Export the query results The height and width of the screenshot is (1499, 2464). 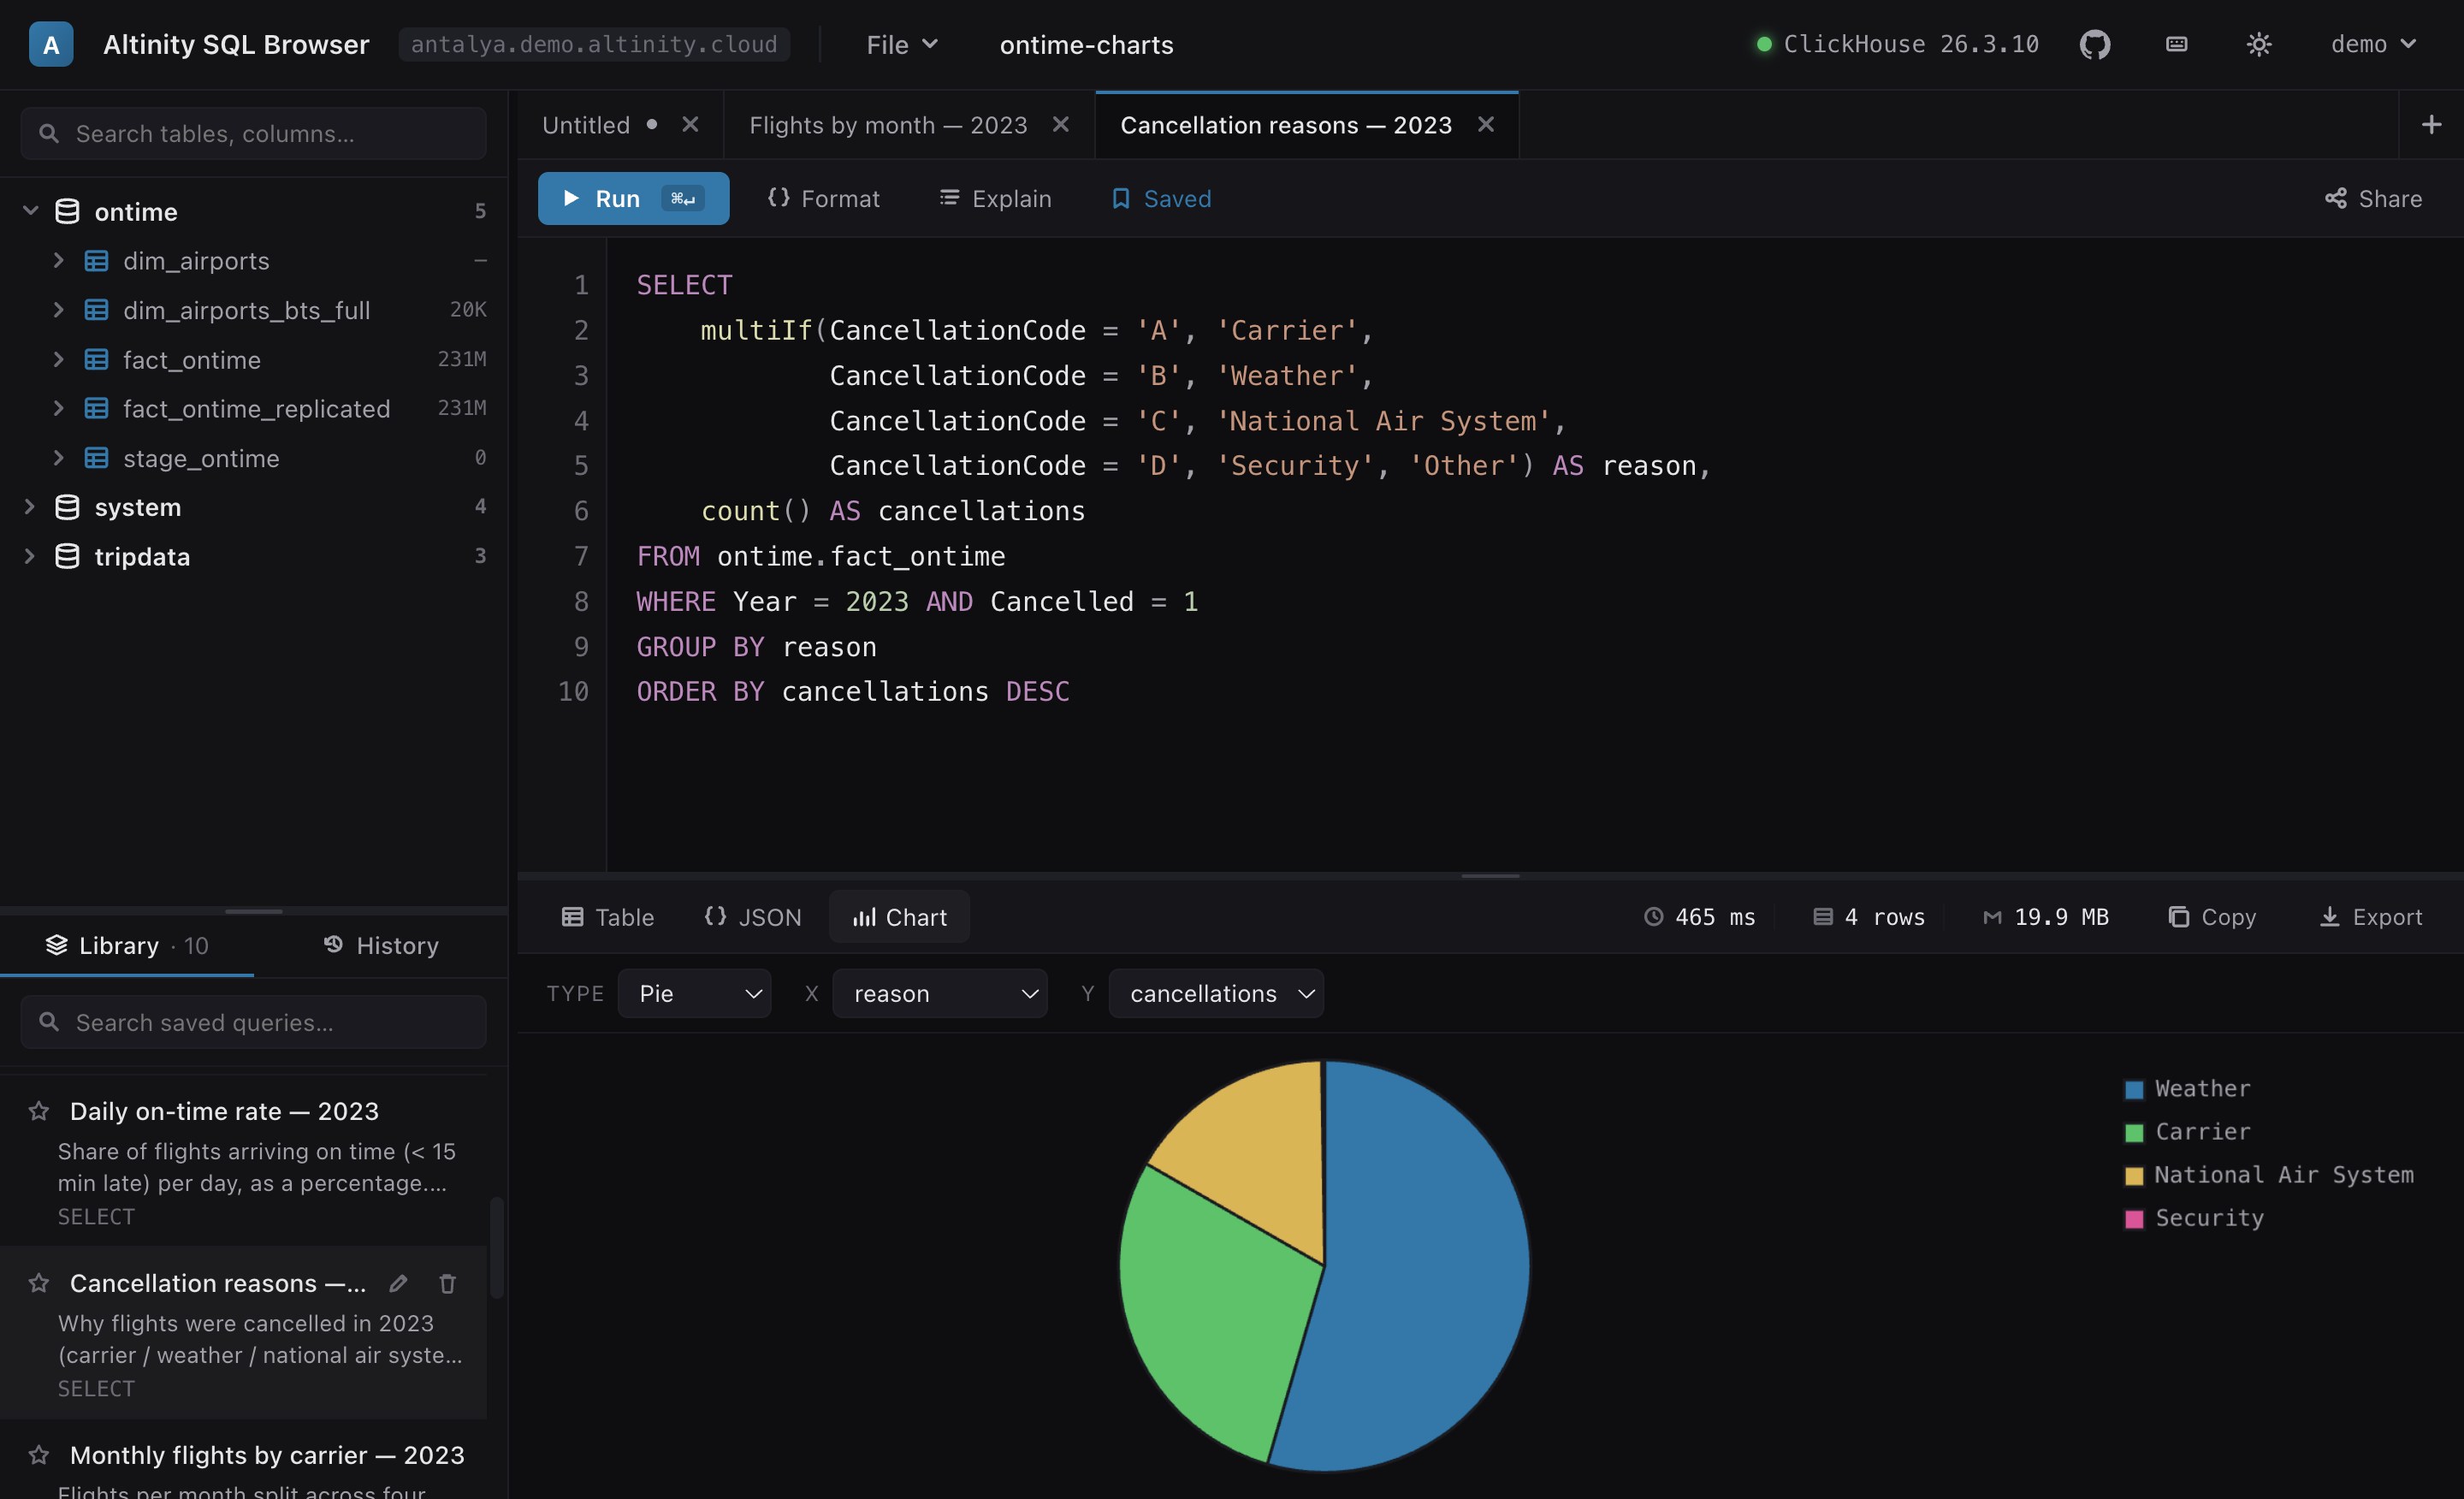coord(2370,917)
